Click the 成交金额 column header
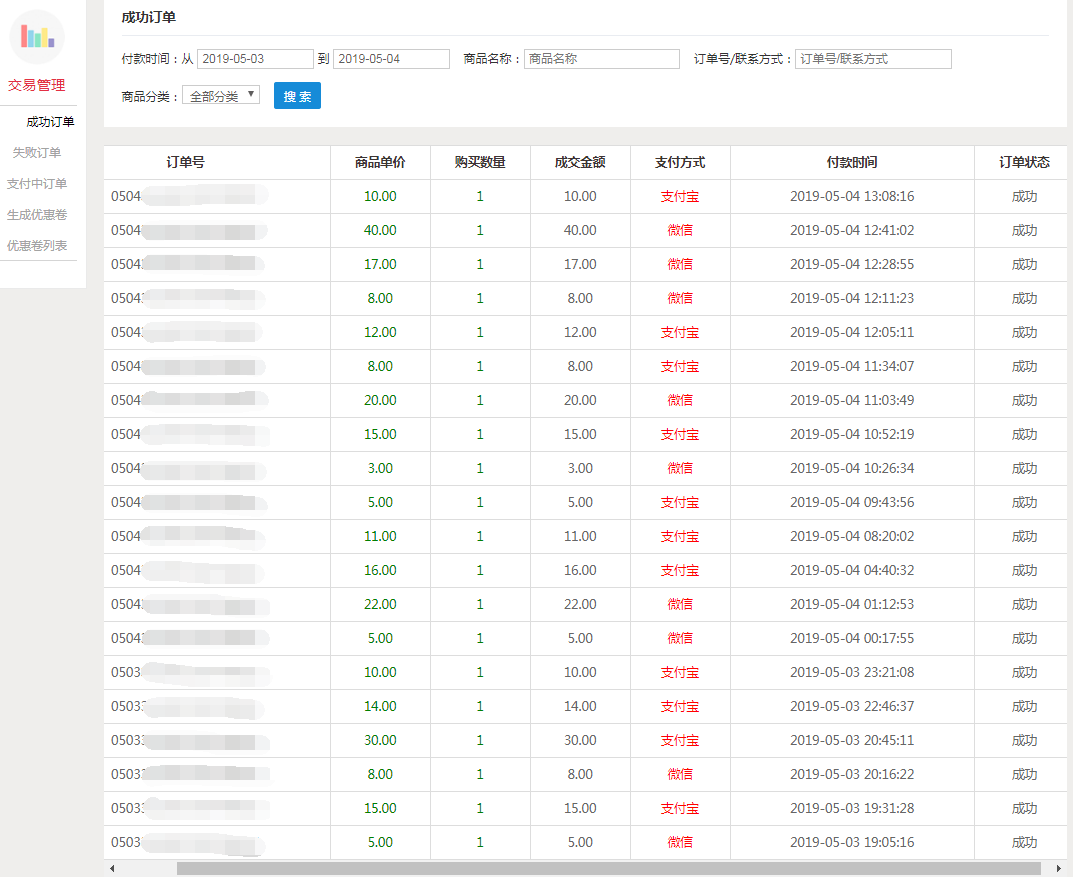The image size is (1073, 877). pyautogui.click(x=580, y=162)
